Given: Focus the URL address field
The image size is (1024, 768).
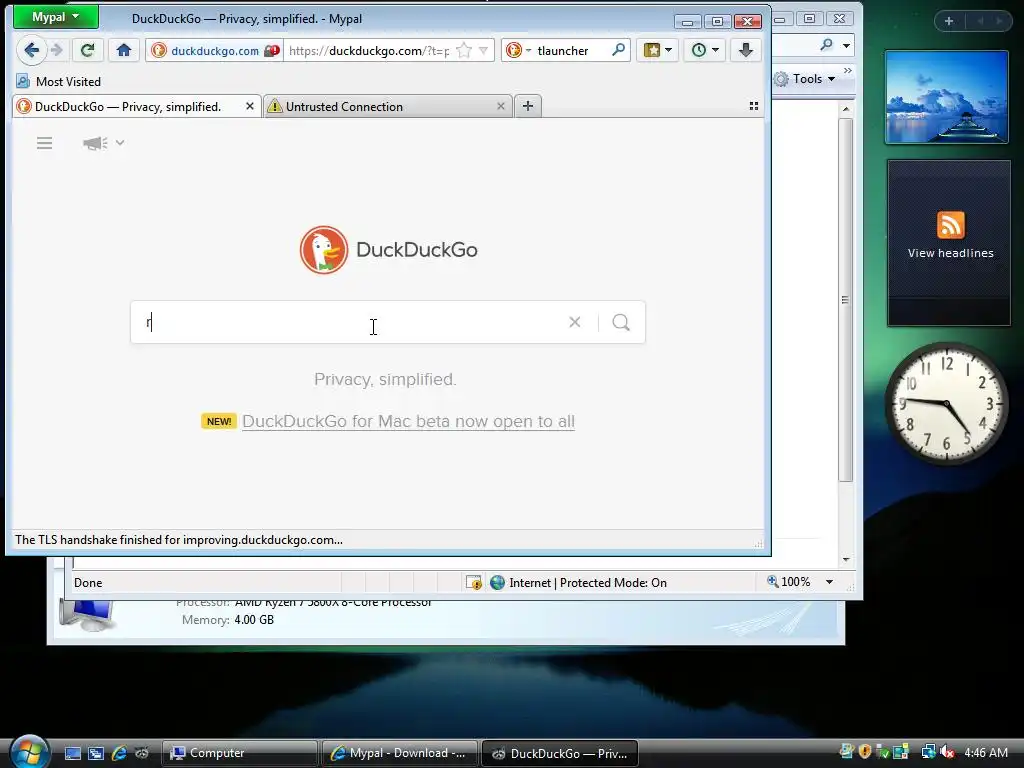Looking at the screenshot, I should click(369, 51).
